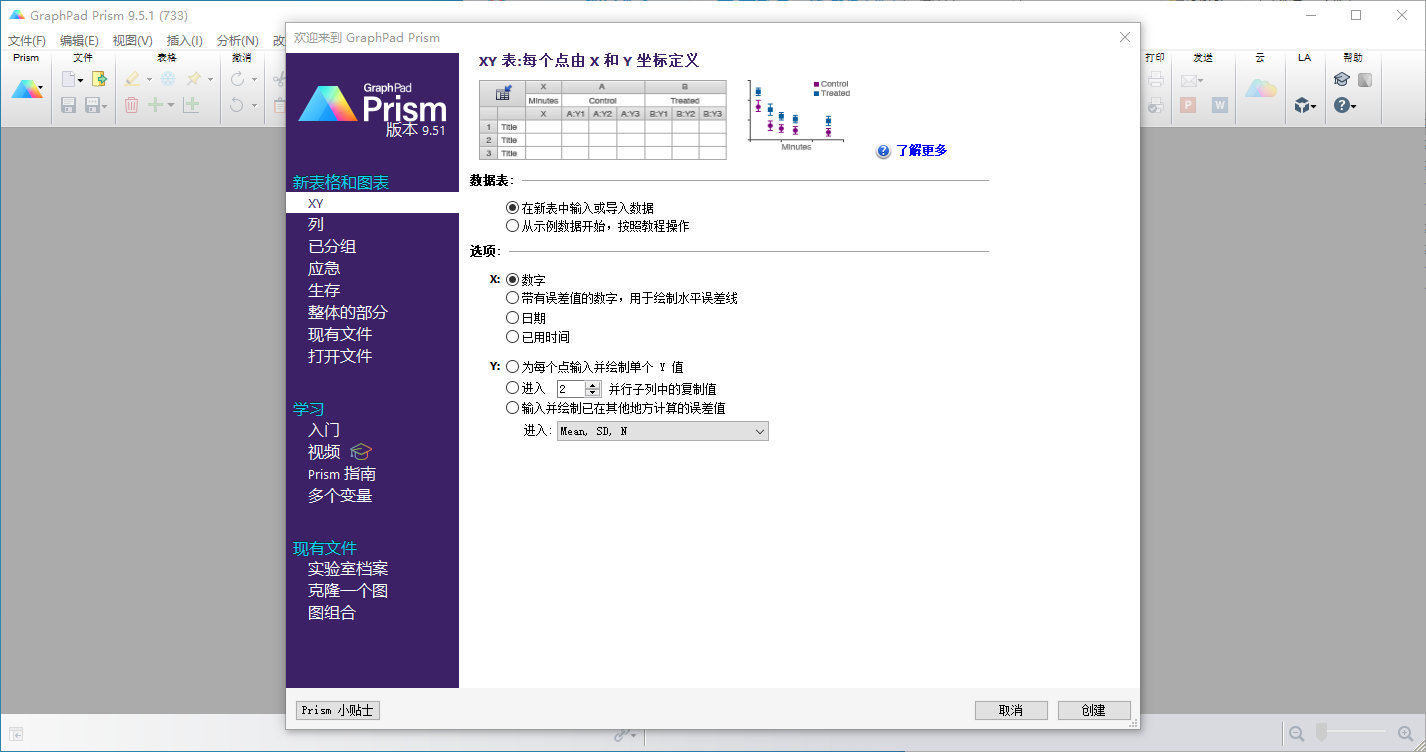Click the print preview printer icon
This screenshot has width=1426, height=752.
1156,105
